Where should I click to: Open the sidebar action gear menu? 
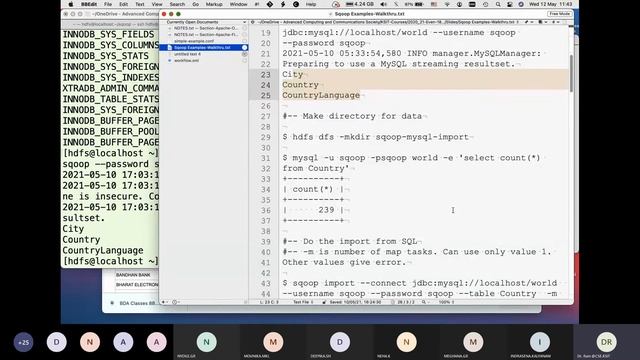pyautogui.click(x=175, y=302)
